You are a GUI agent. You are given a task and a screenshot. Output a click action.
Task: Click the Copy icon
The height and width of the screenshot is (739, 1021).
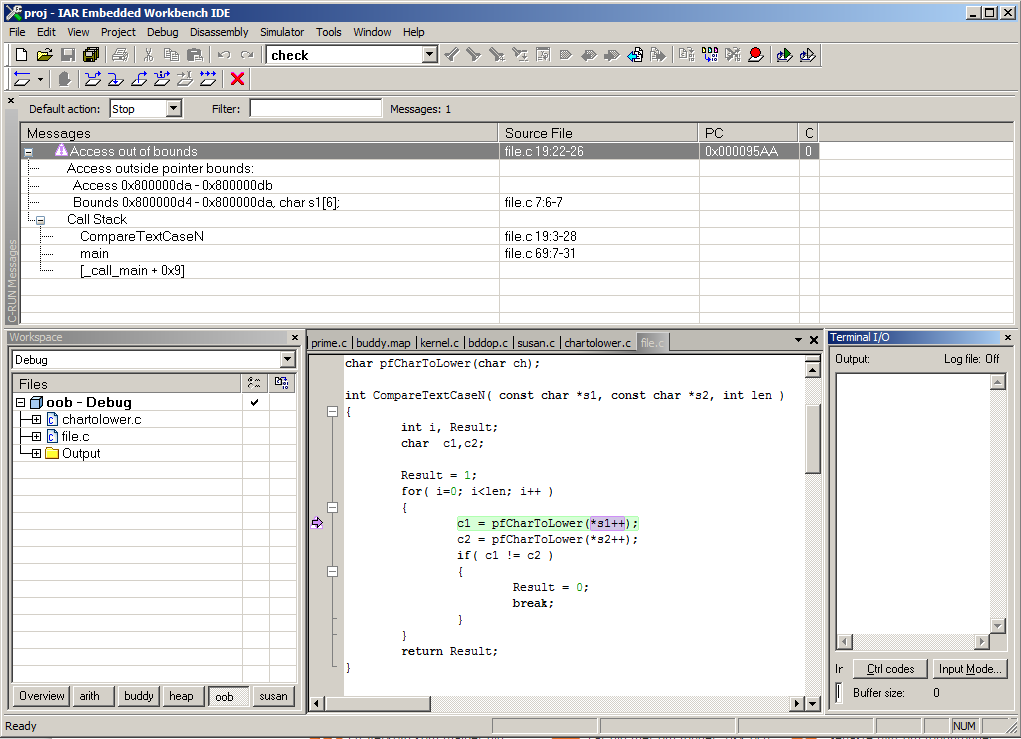coord(171,55)
